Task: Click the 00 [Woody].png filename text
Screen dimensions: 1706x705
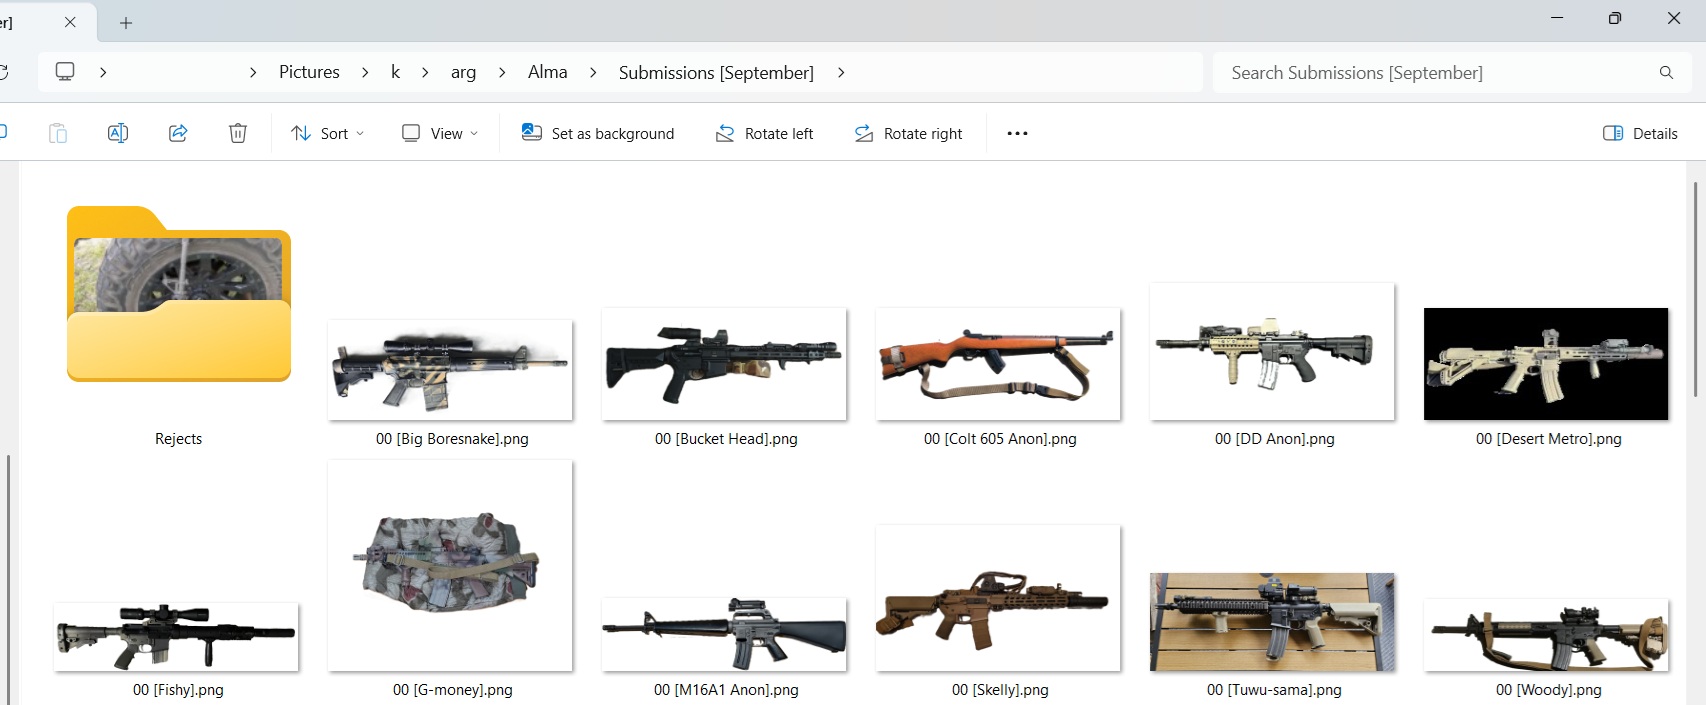Action: [1548, 690]
